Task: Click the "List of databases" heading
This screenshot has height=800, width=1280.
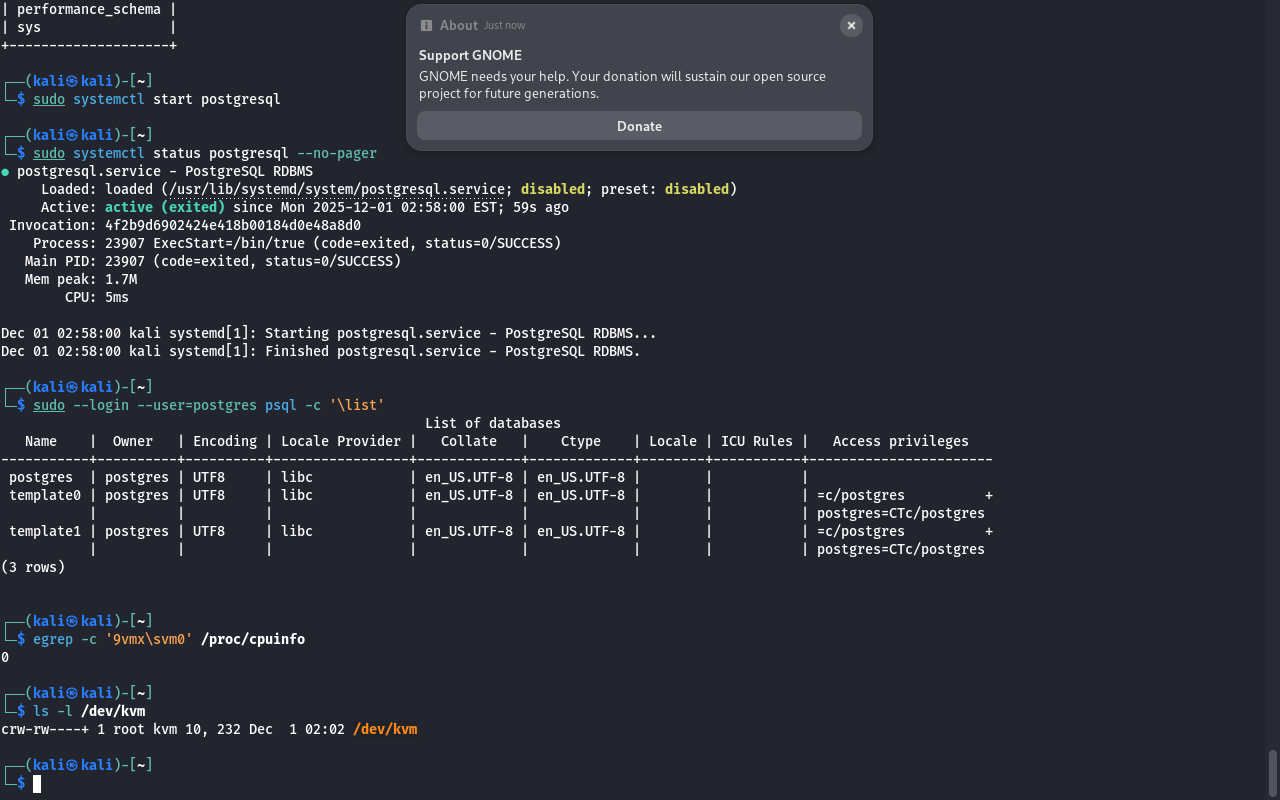Action: (x=492, y=423)
